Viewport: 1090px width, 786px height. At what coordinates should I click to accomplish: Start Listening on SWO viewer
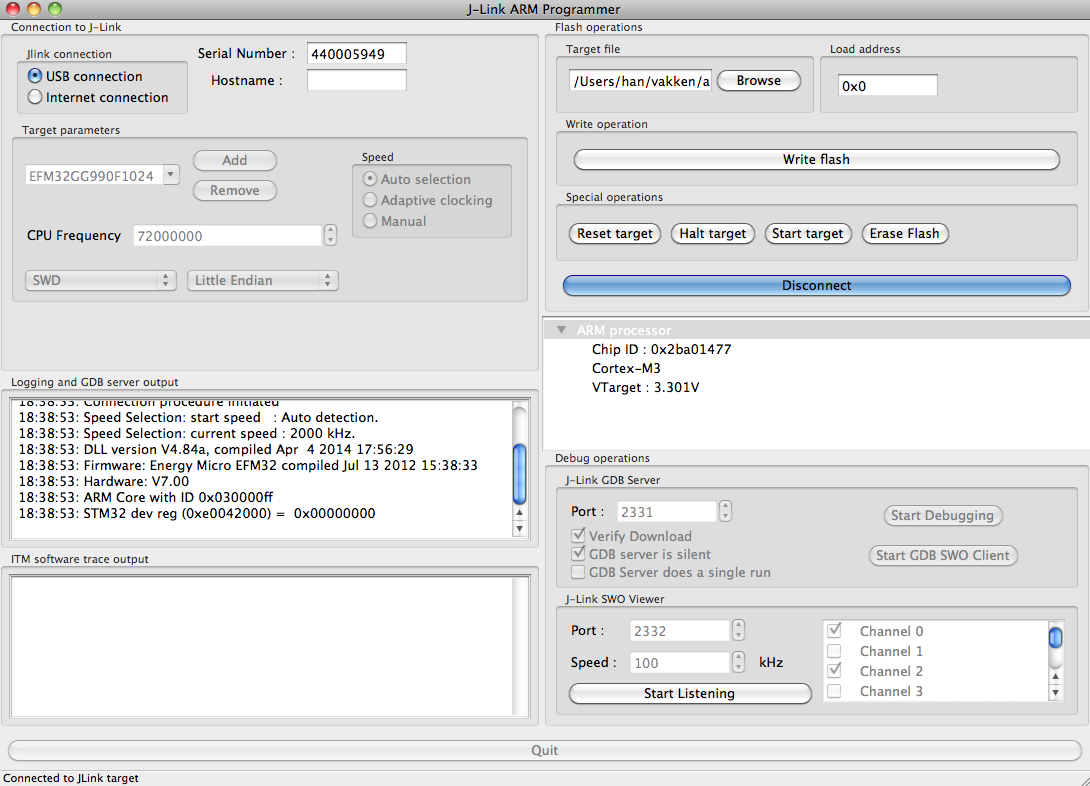tap(690, 694)
